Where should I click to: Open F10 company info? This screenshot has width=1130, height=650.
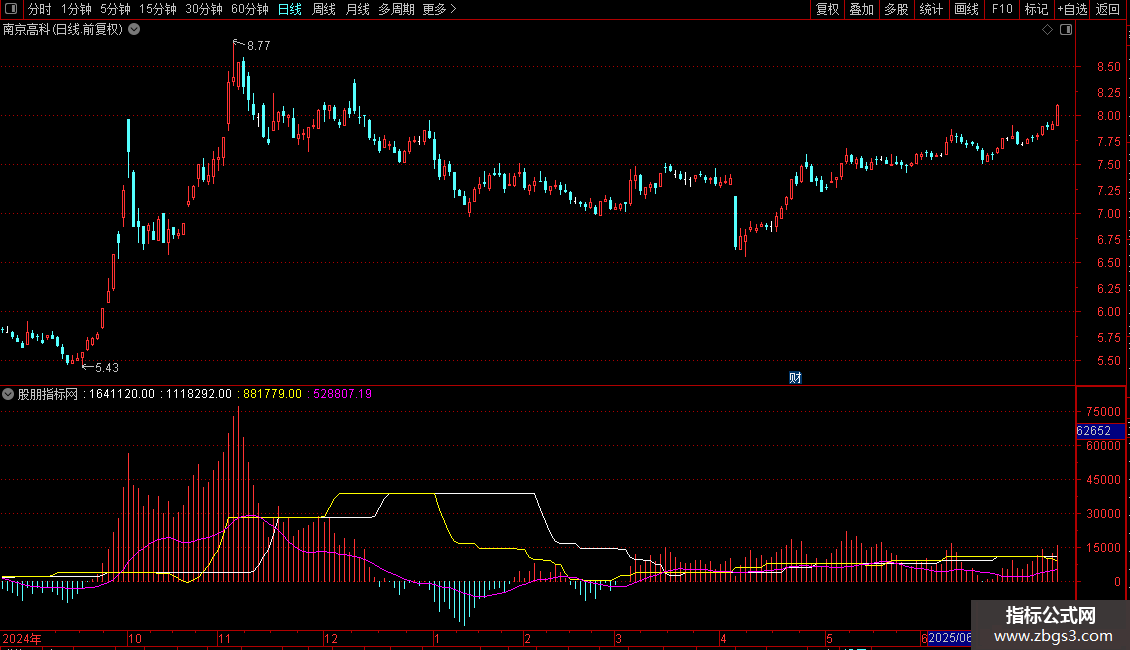(x=1002, y=9)
